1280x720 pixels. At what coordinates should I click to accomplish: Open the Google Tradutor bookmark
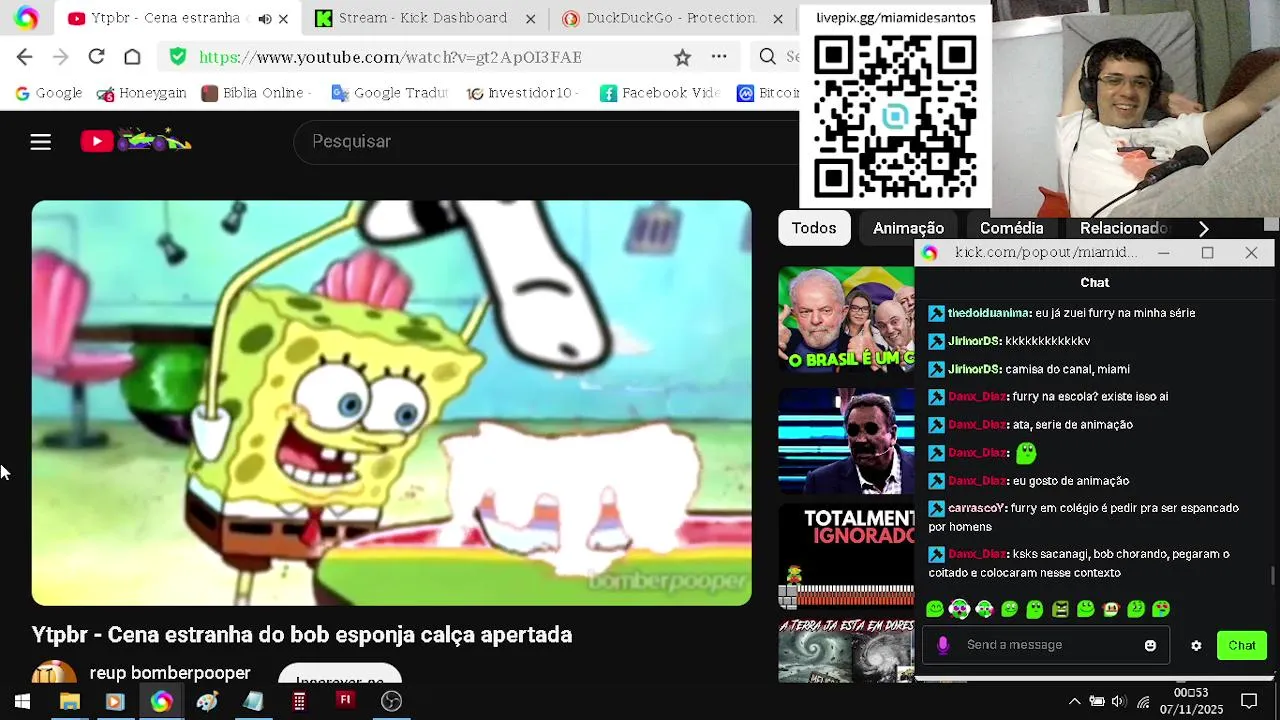pyautogui.click(x=389, y=93)
